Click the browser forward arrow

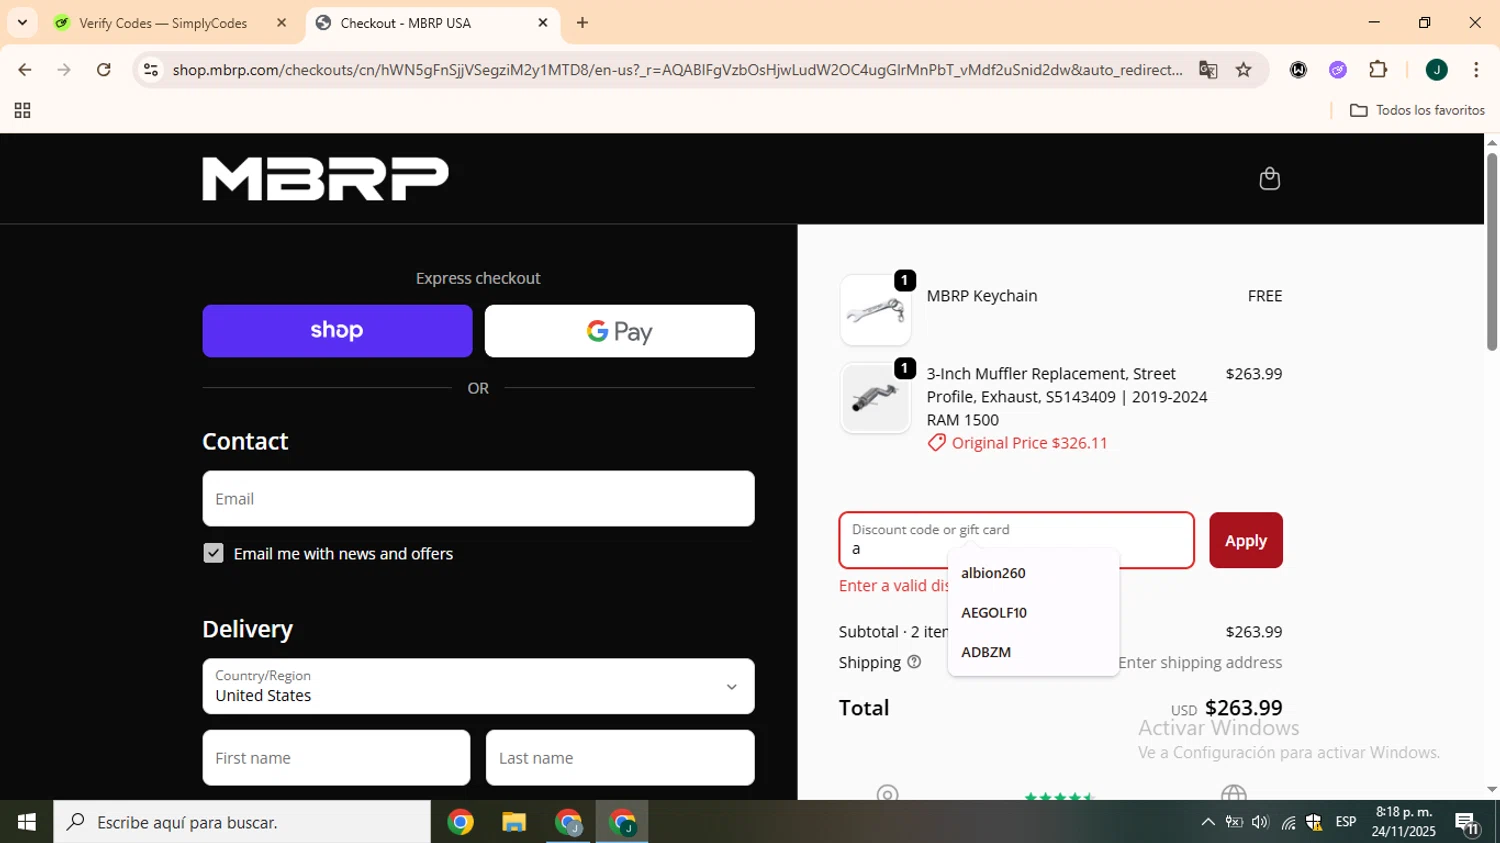(x=64, y=70)
